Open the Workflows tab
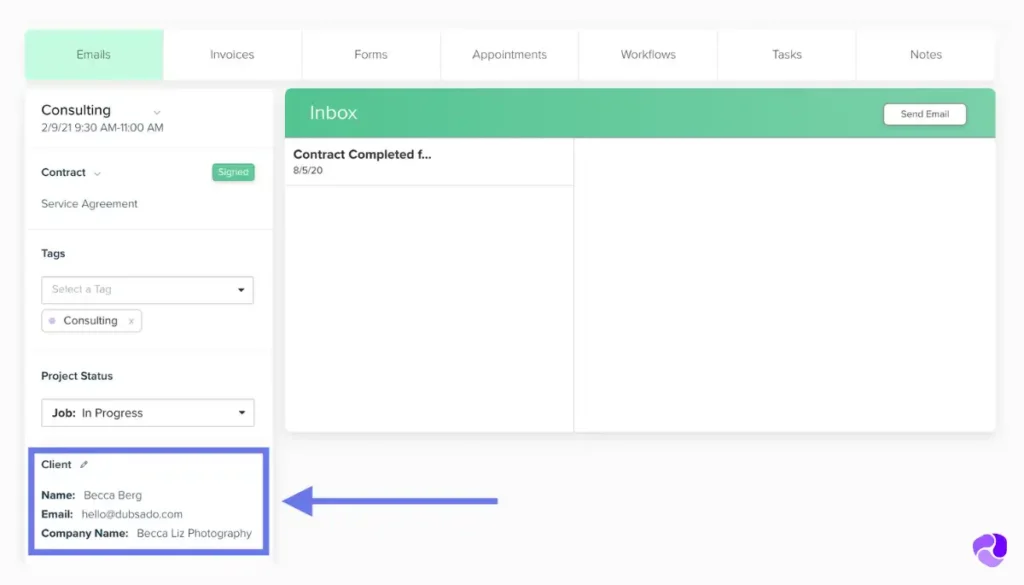Image resolution: width=1024 pixels, height=585 pixels. point(648,55)
